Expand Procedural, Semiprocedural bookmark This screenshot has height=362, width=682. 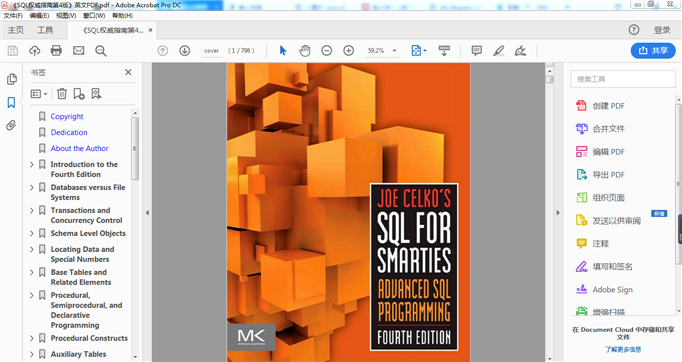pyautogui.click(x=31, y=295)
